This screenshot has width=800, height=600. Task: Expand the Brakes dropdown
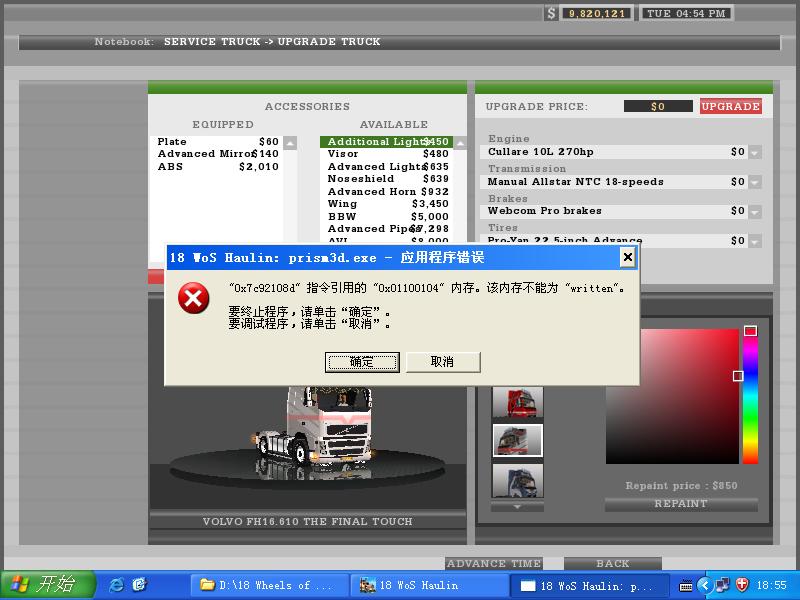click(754, 211)
